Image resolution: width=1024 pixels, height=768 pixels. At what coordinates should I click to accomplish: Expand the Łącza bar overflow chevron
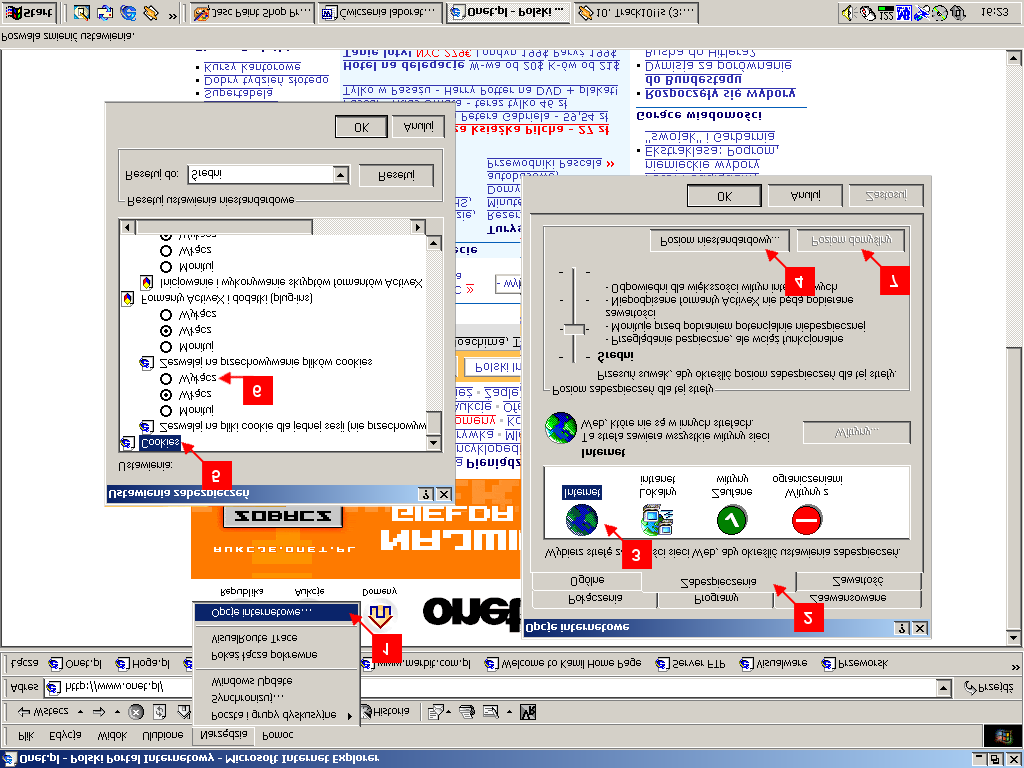coord(1015,665)
